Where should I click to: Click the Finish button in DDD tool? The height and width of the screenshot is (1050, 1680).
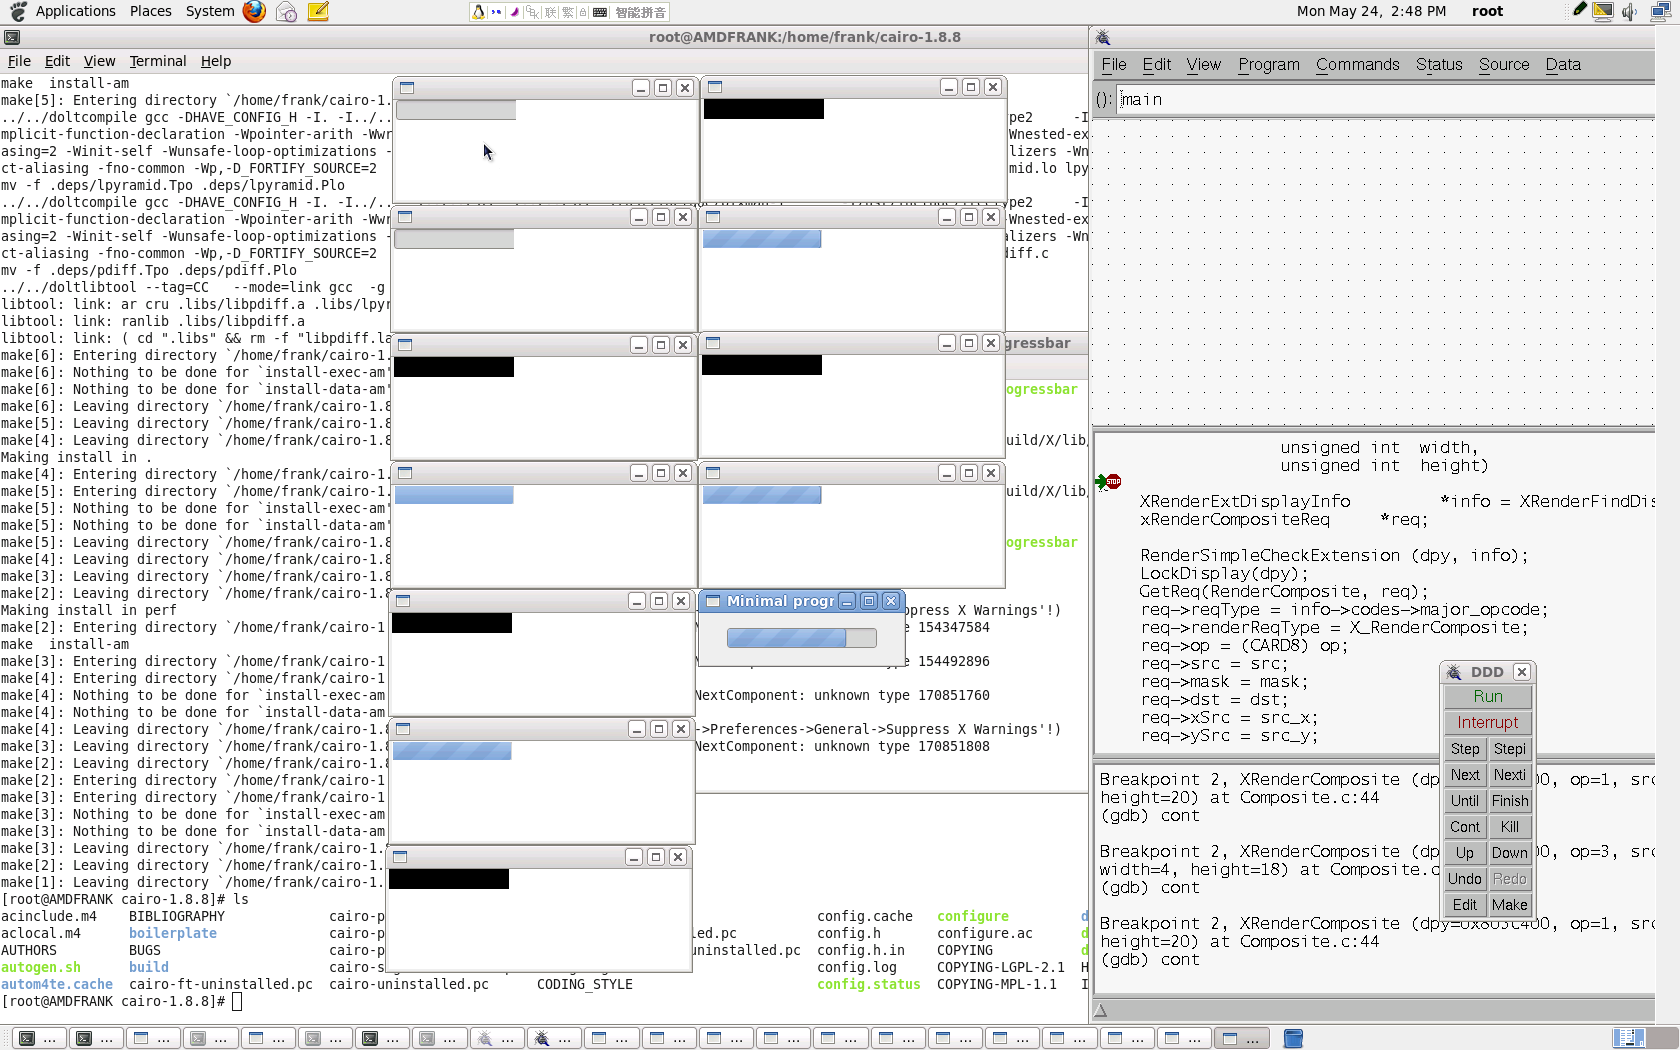pos(1509,801)
